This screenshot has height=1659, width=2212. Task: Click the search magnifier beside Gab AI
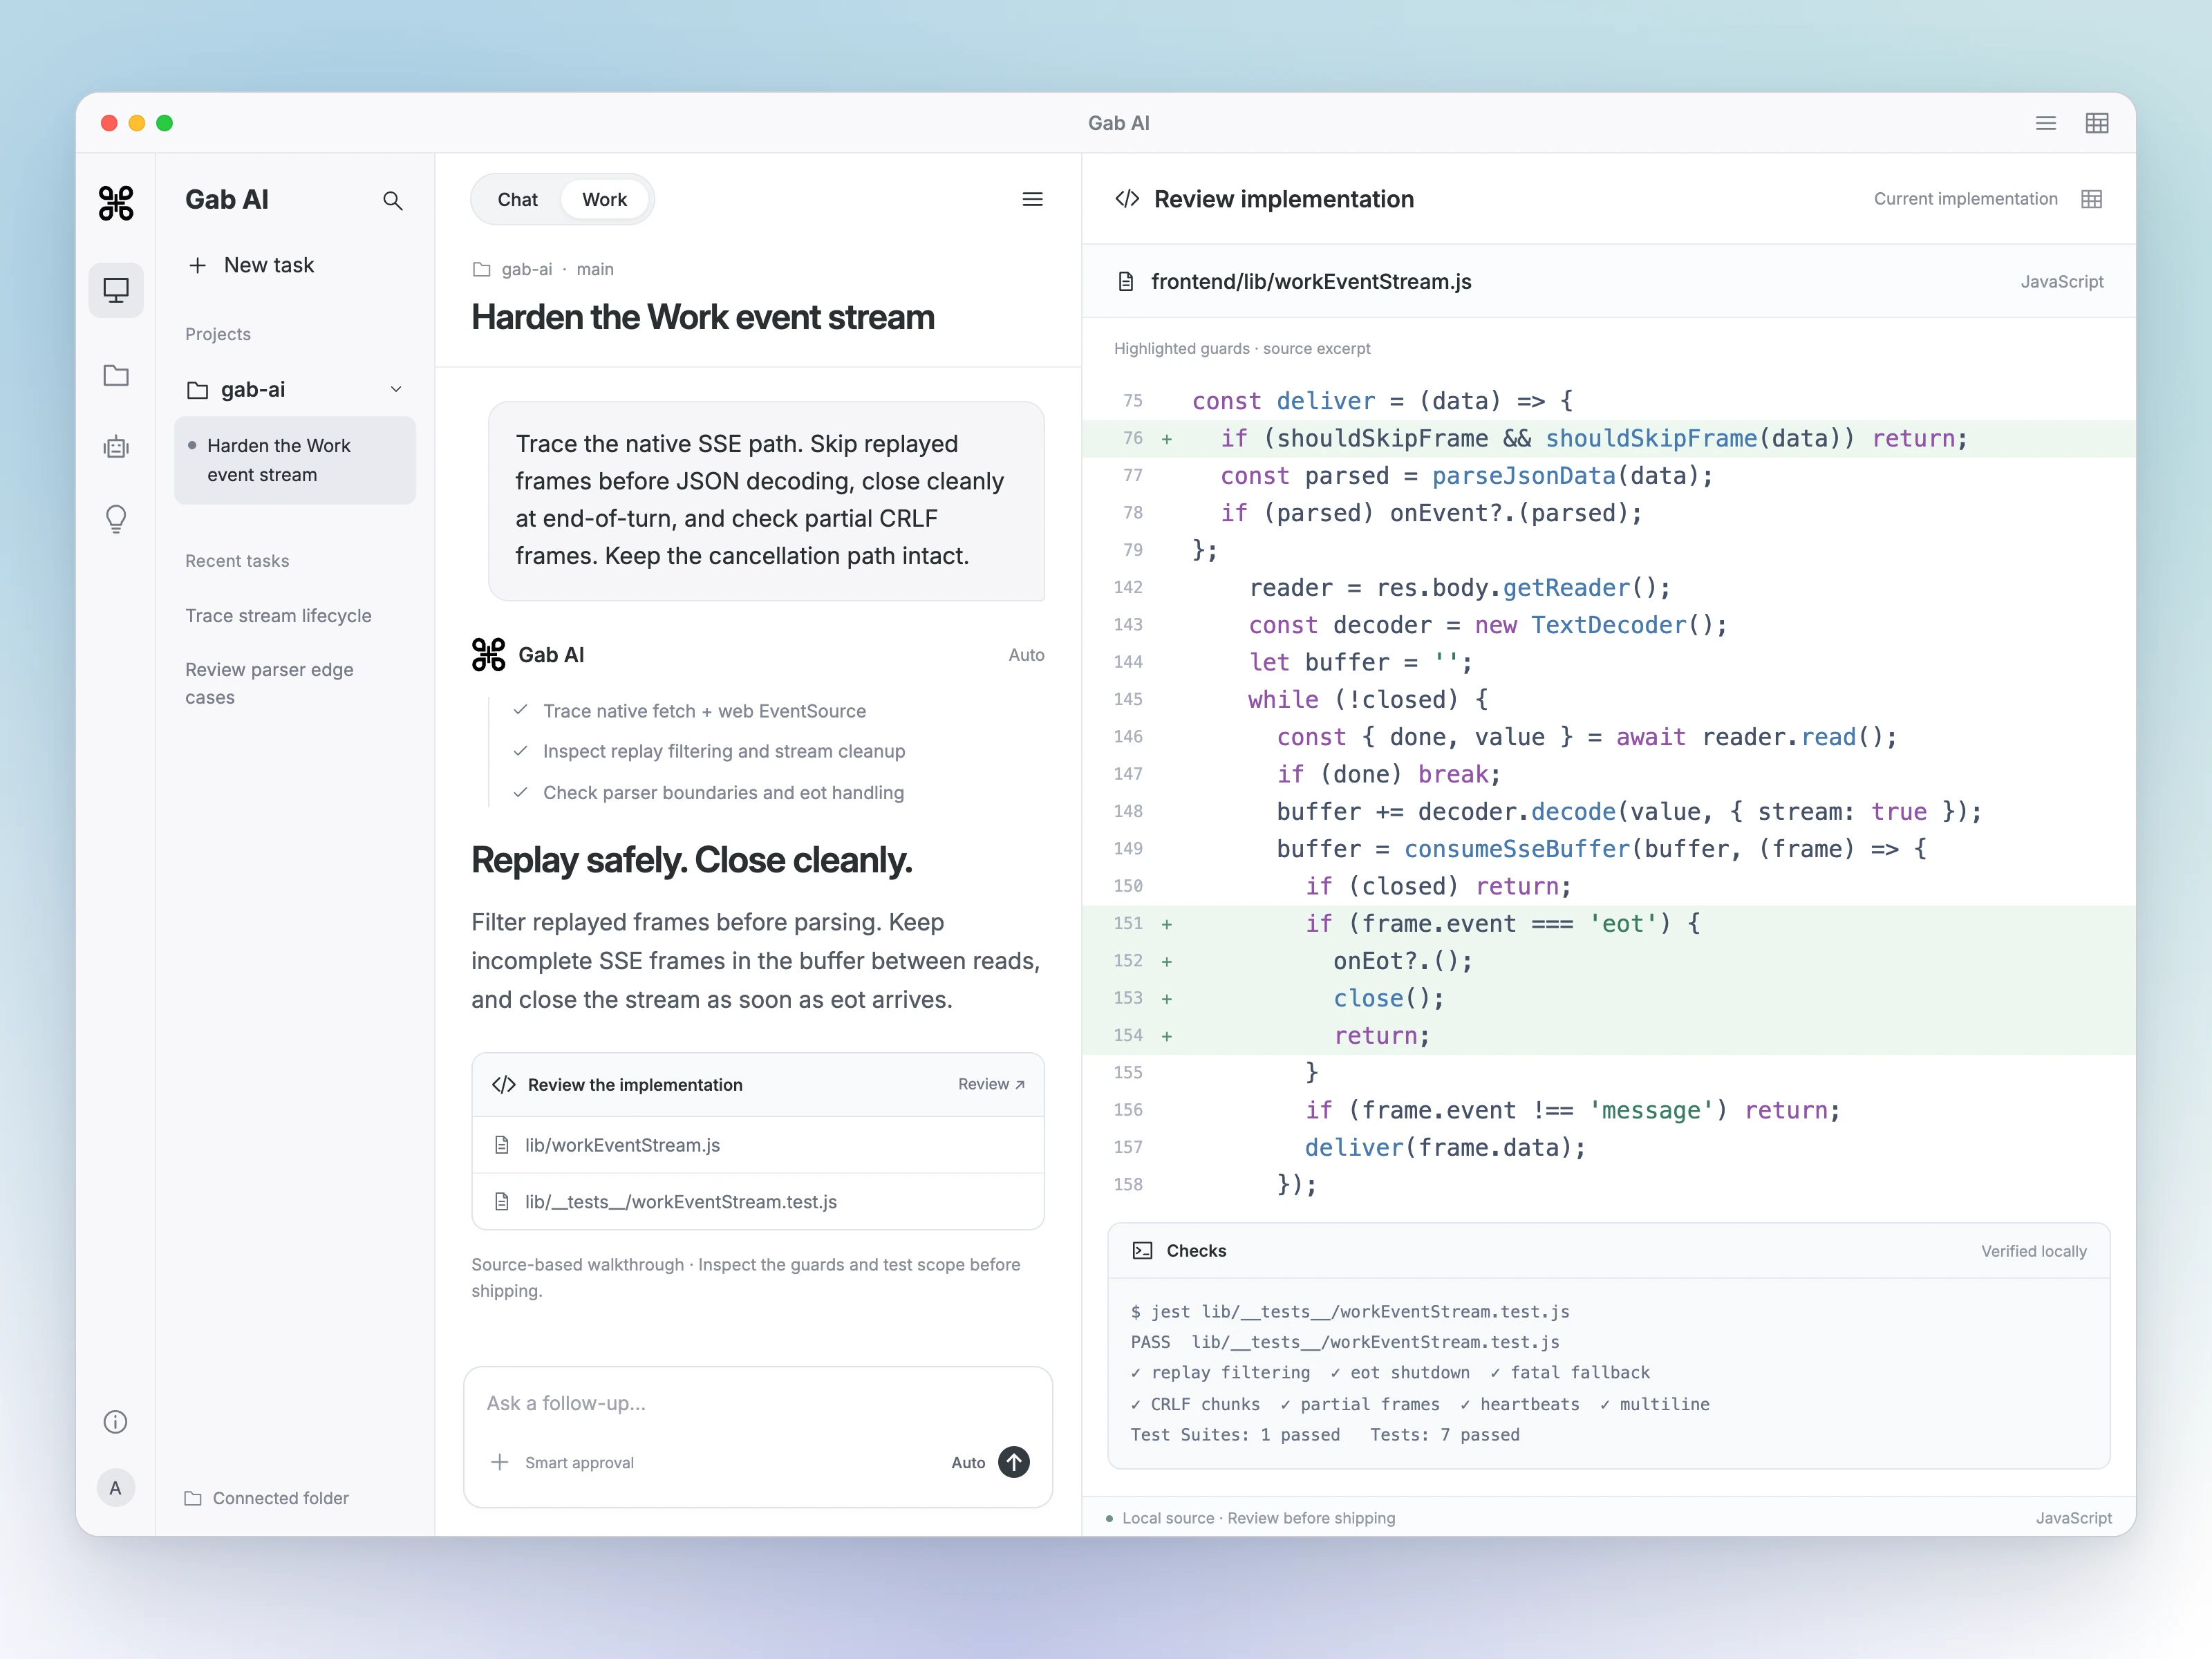[393, 201]
